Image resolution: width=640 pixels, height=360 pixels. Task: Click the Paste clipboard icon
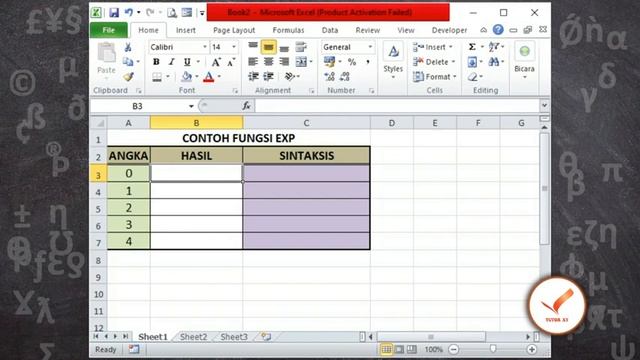(x=107, y=53)
